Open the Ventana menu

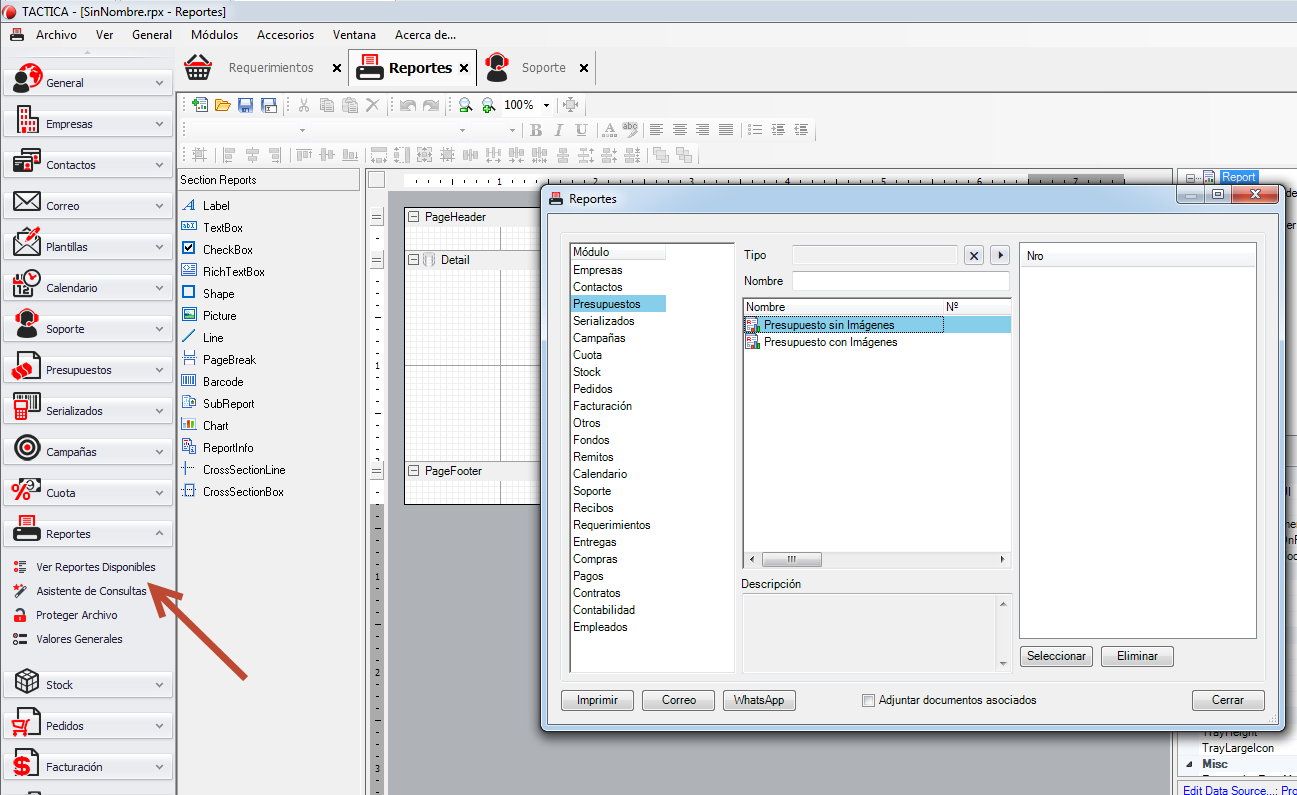tap(354, 34)
